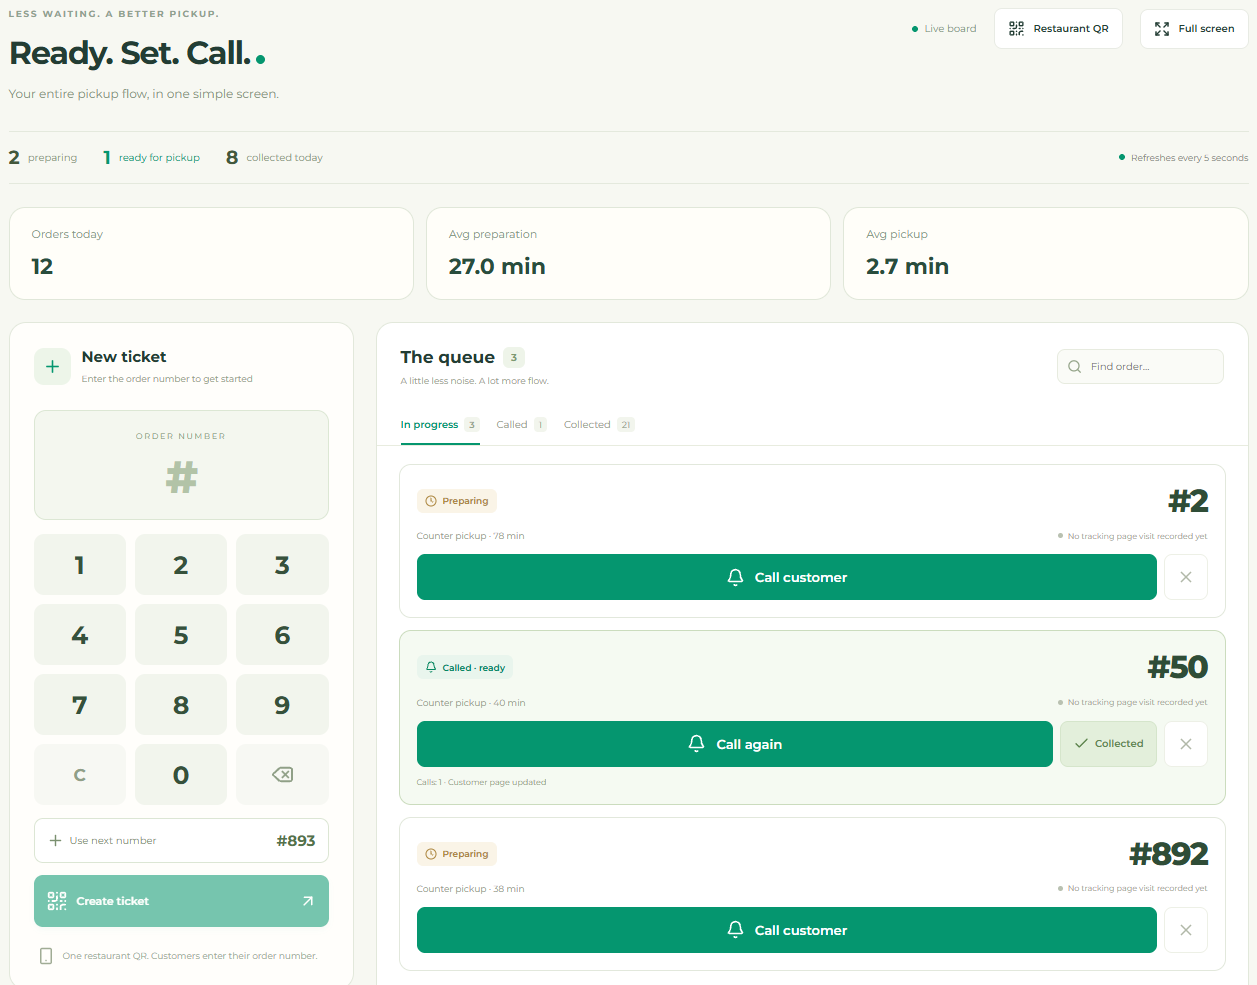Clear the order number with C key

80,775
